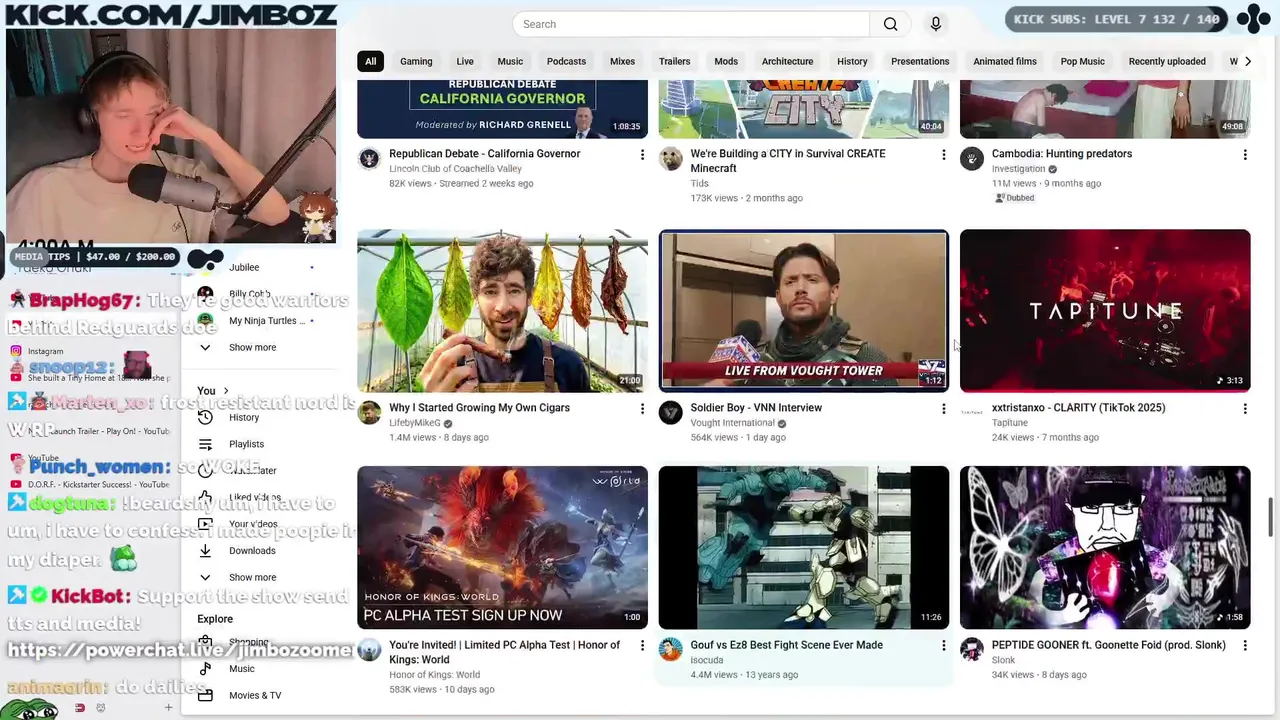This screenshot has height=720, width=1280.
Task: Open Isocuda channel avatar
Action: [x=671, y=650]
